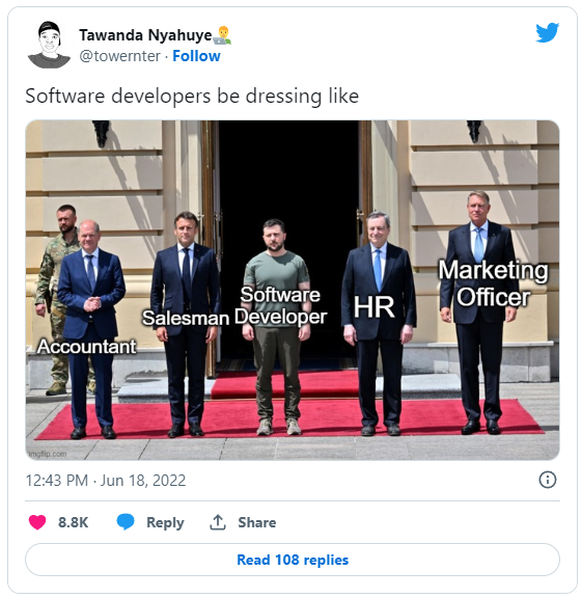The width and height of the screenshot is (582, 598).
Task: Click the 8.8K likes count
Action: (73, 522)
